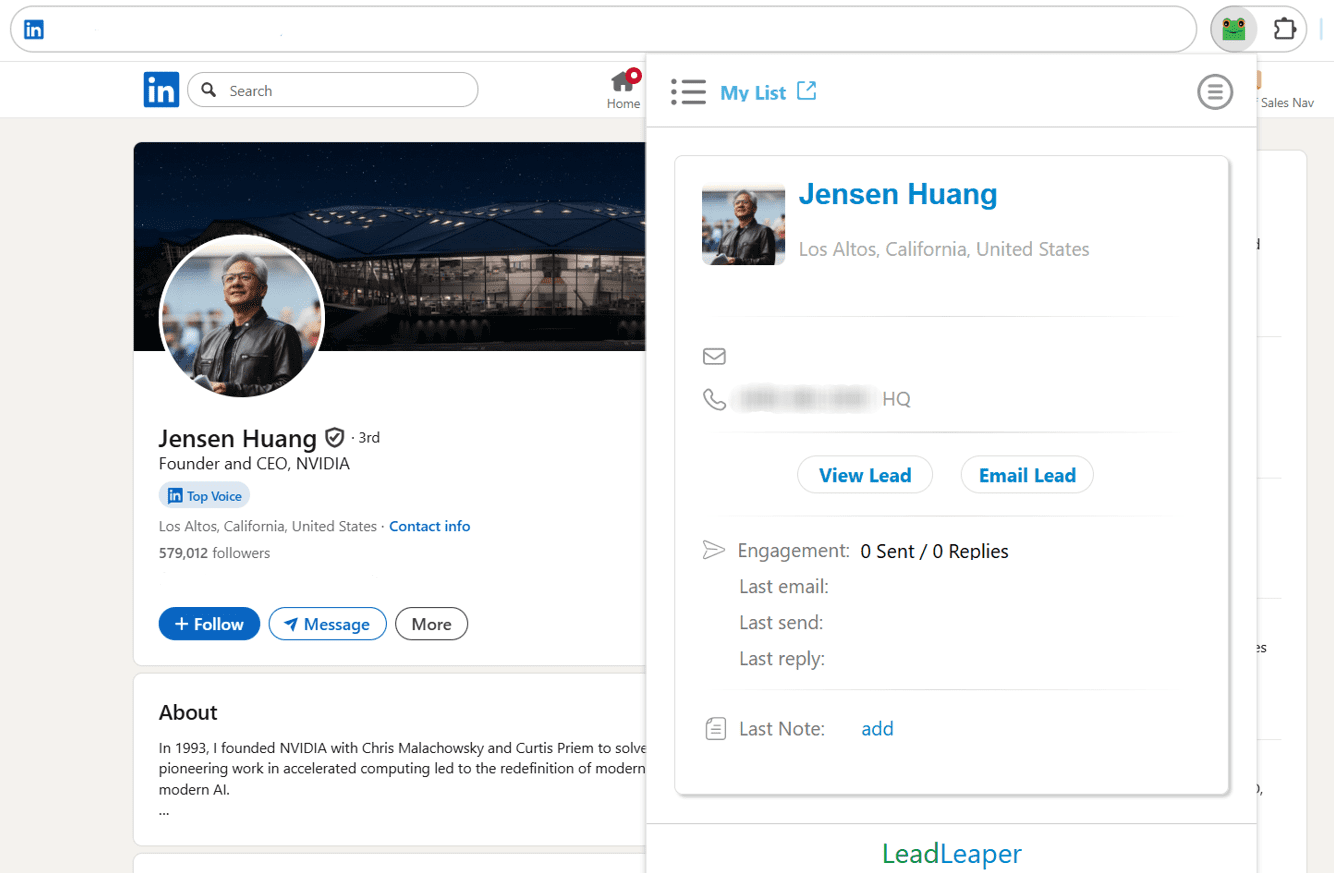Click the phone handset icon
1334x873 pixels.
714,400
